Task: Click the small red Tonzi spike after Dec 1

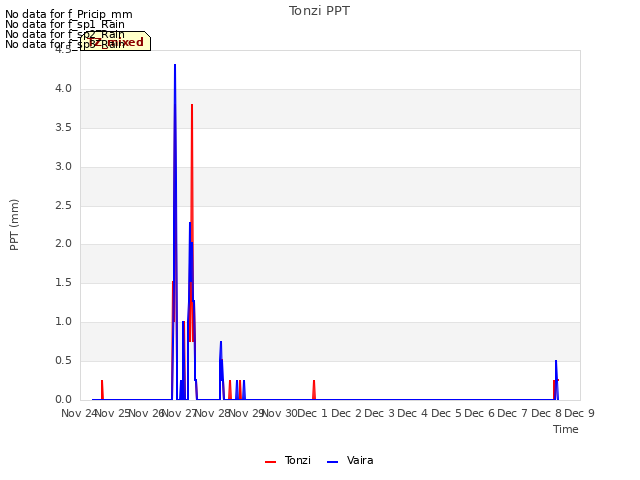Action: 314,390
